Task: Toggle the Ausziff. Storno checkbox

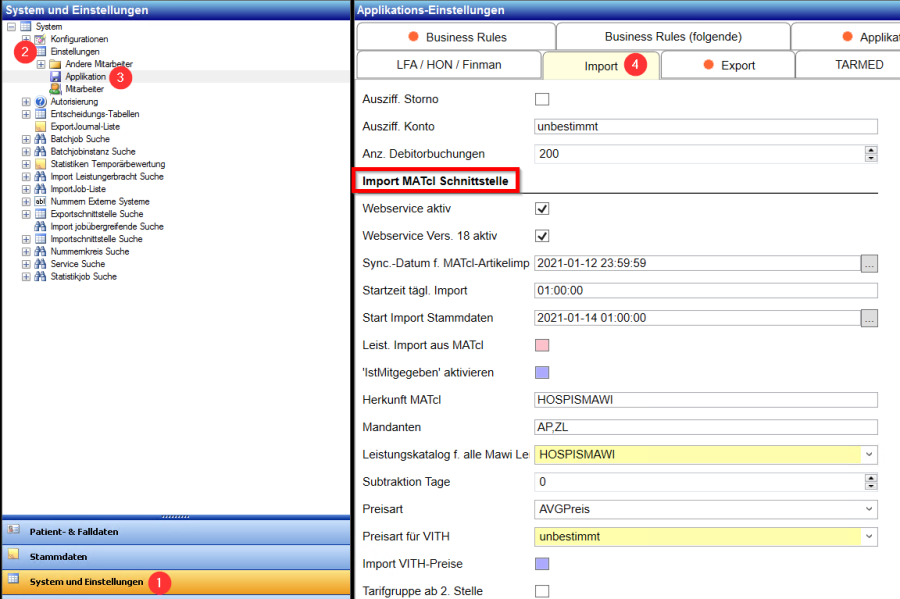Action: click(x=542, y=99)
